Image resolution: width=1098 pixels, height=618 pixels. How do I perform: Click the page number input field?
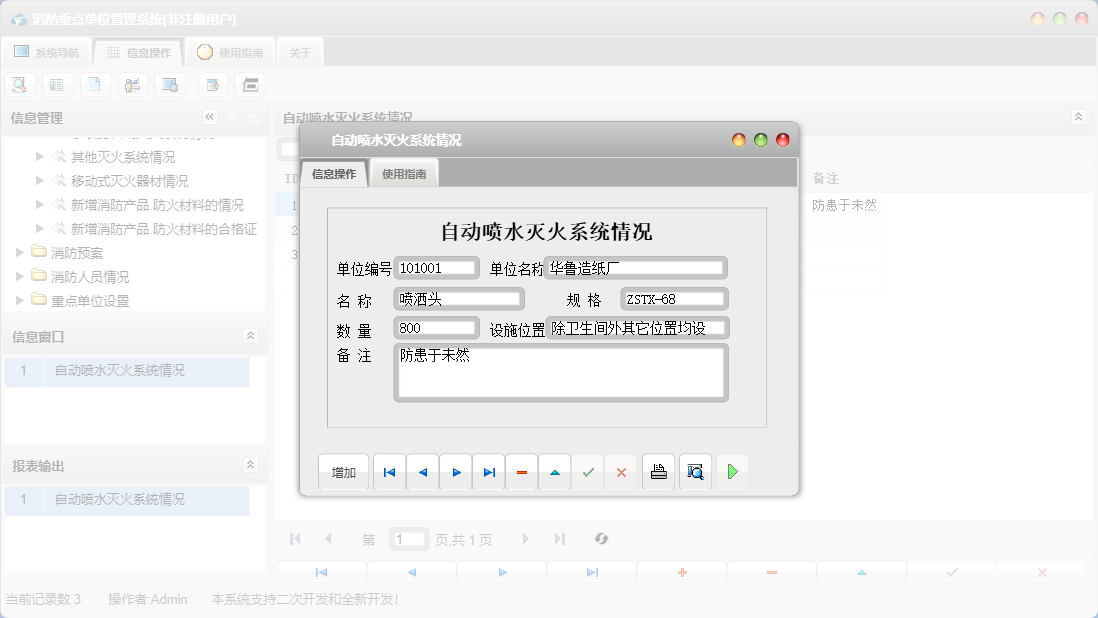tap(408, 538)
